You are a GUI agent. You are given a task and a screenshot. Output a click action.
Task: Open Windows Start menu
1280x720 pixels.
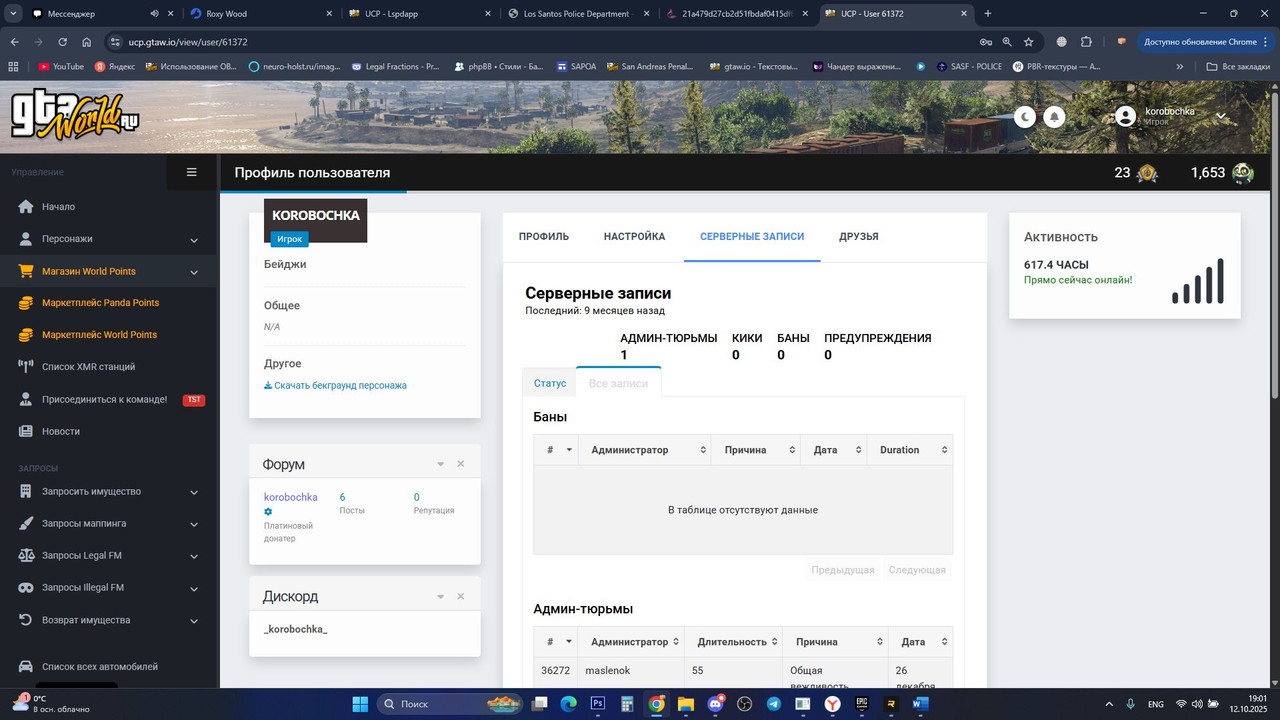(360, 704)
